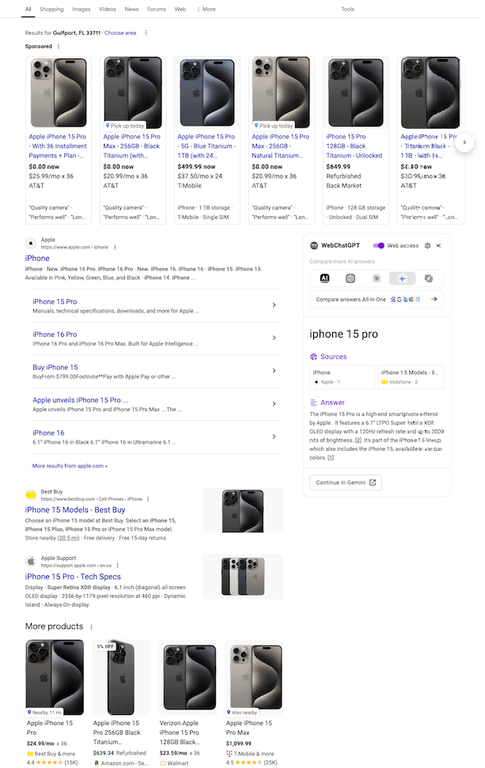Open Apple result three-dot options
This screenshot has height=768, width=485.
pos(115,247)
